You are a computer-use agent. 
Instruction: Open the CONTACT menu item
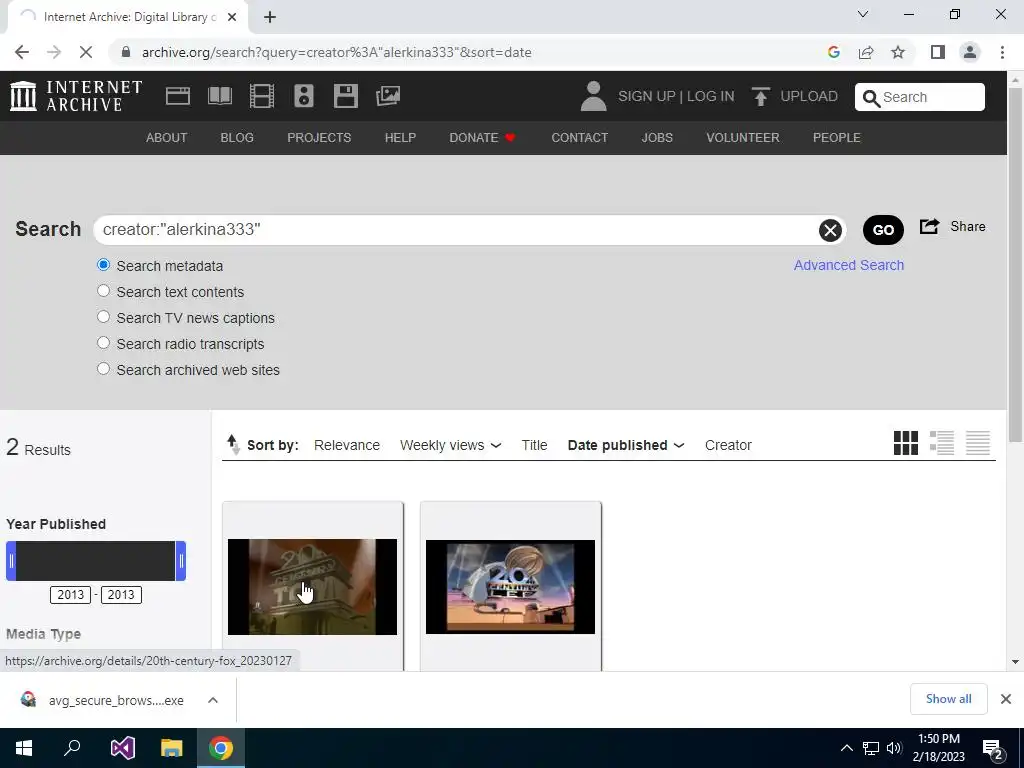point(580,138)
